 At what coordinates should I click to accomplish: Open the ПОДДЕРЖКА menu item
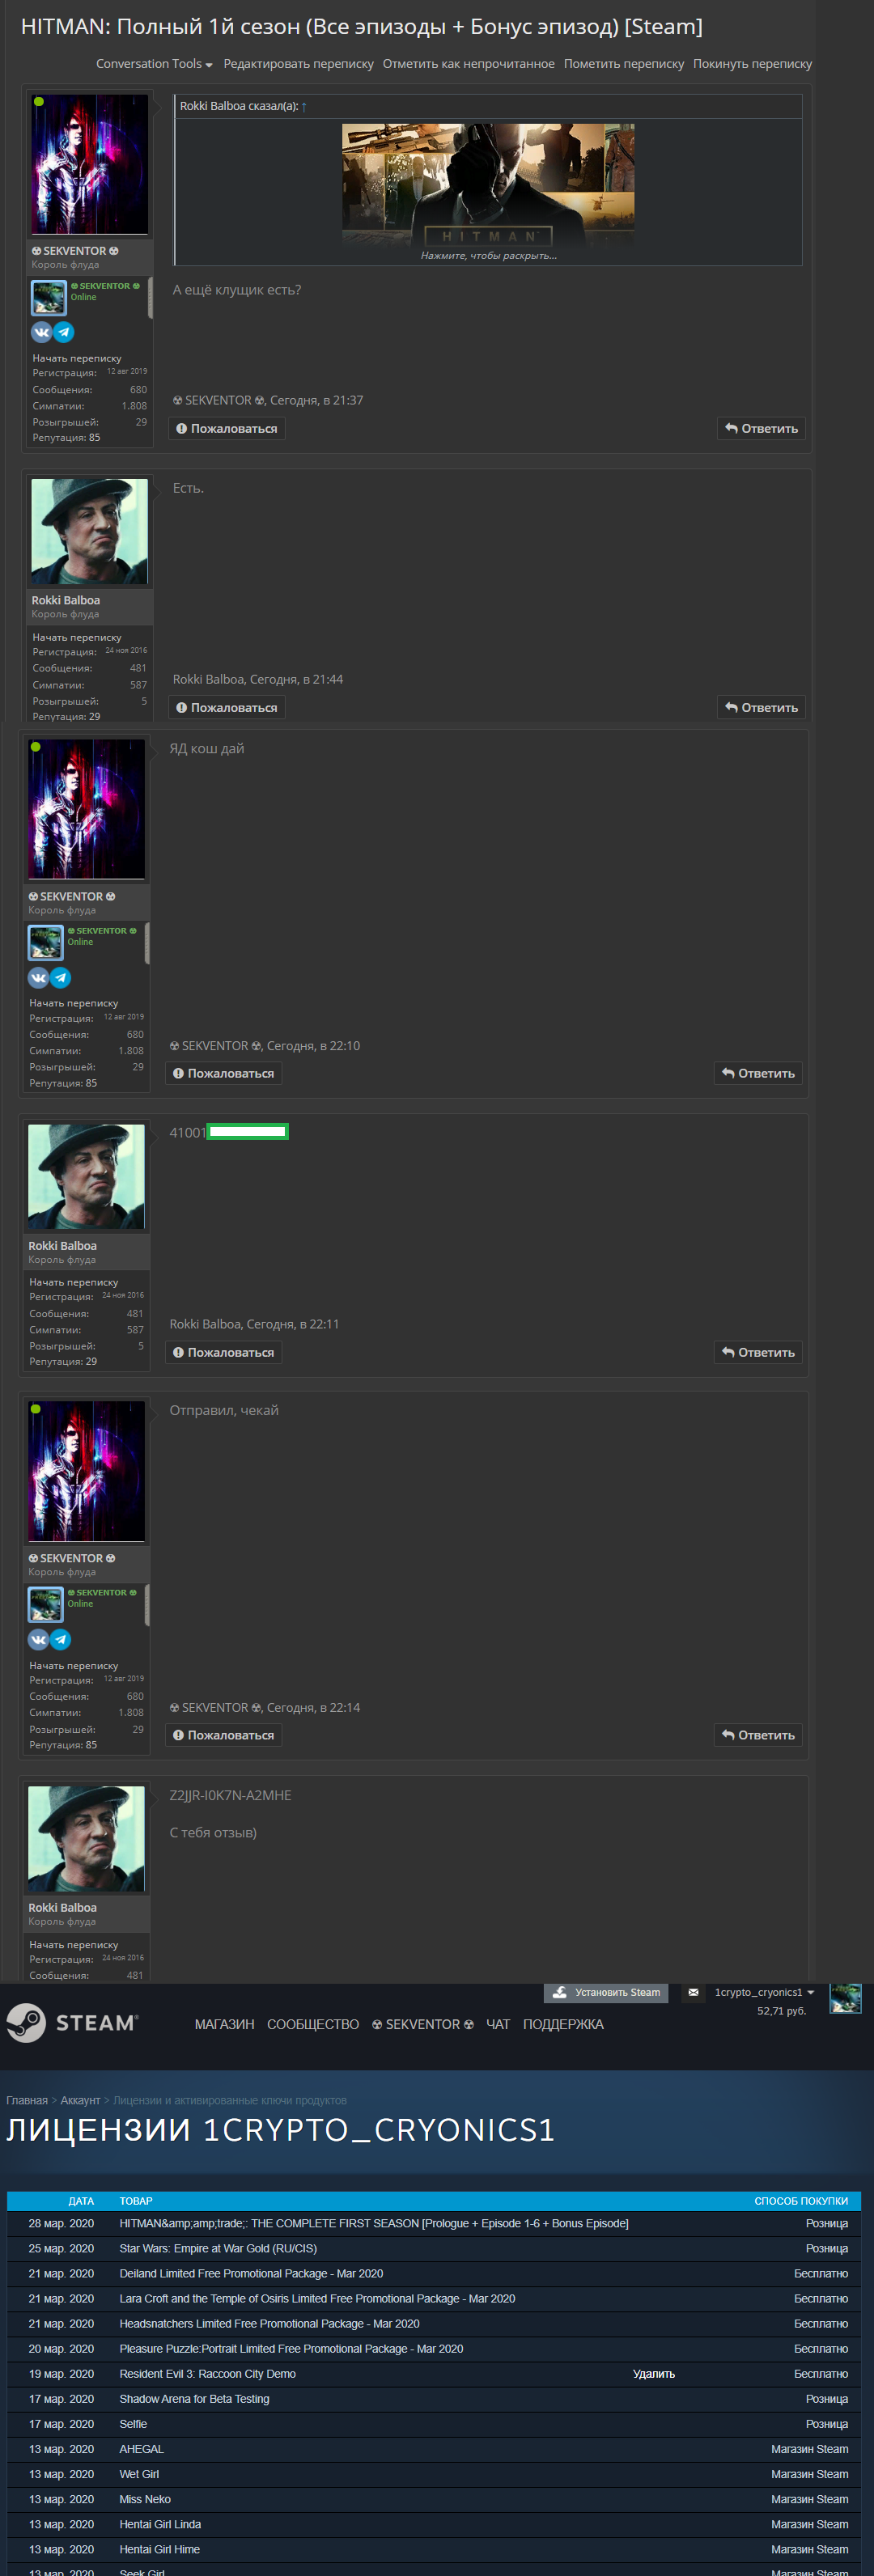click(563, 2024)
